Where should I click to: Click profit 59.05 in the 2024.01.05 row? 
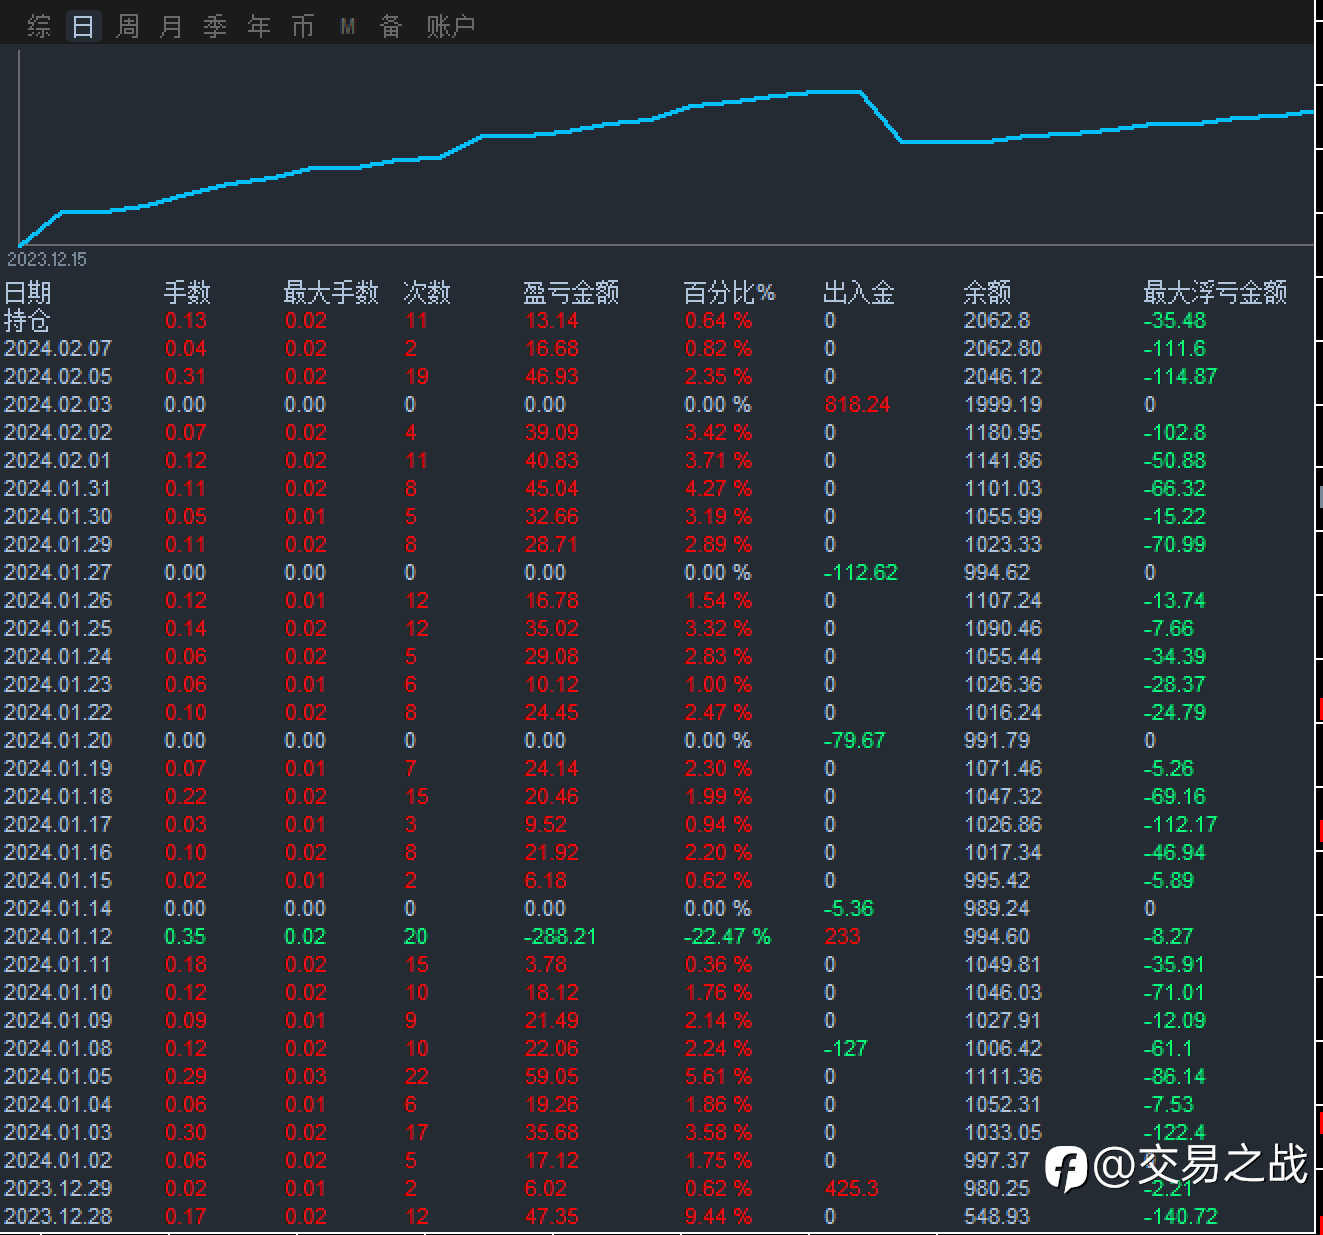click(x=552, y=1076)
